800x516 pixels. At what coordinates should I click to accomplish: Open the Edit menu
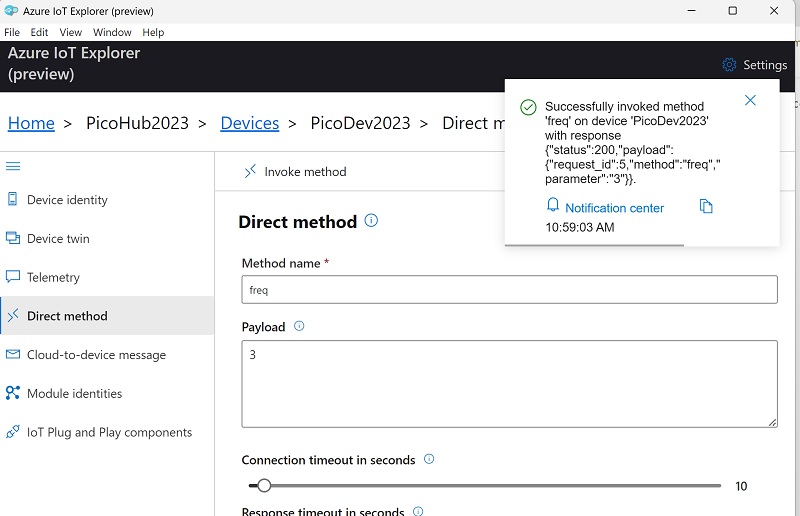click(39, 33)
